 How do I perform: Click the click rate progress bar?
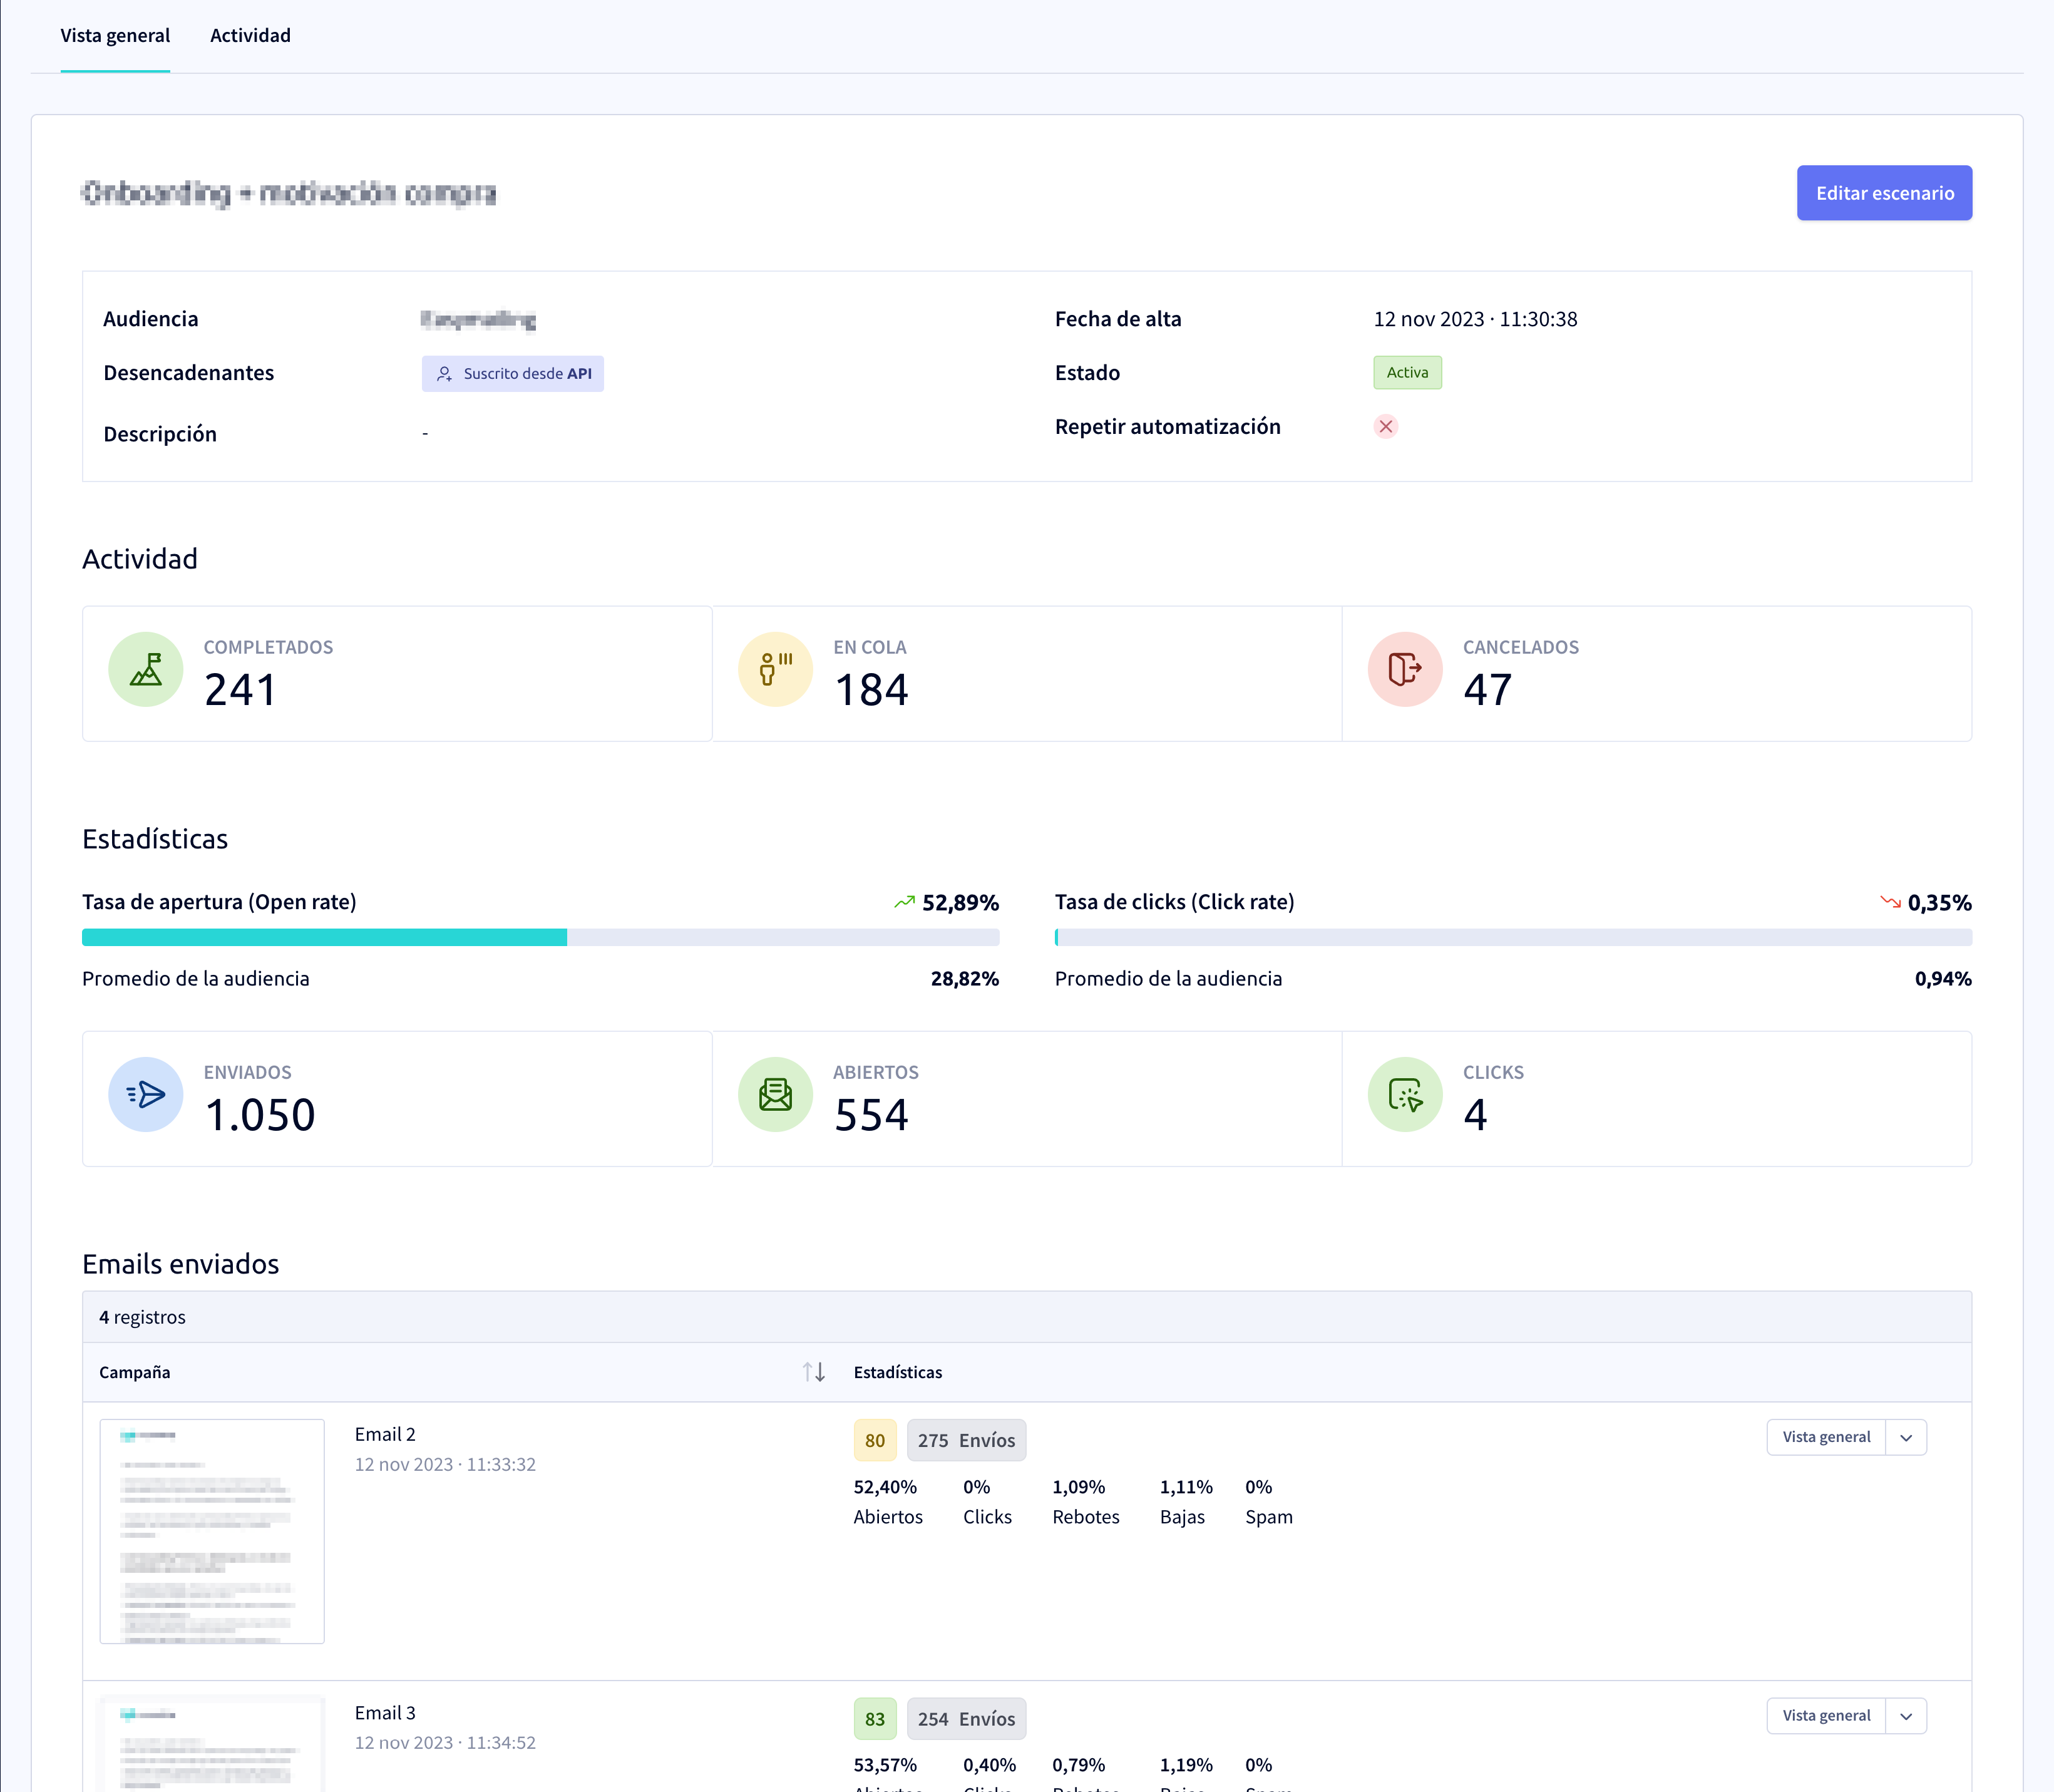pyautogui.click(x=1513, y=937)
